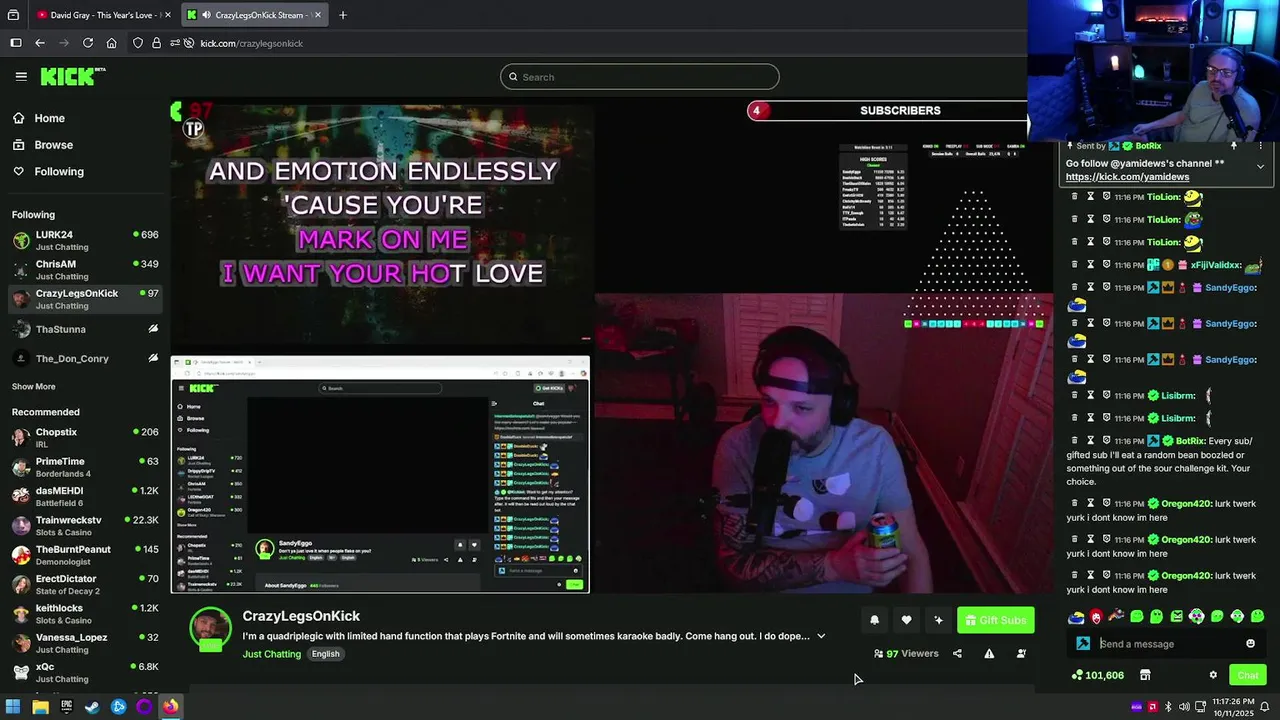Click the sparkle subscribe icon
Image resolution: width=1280 pixels, height=720 pixels.
(938, 620)
